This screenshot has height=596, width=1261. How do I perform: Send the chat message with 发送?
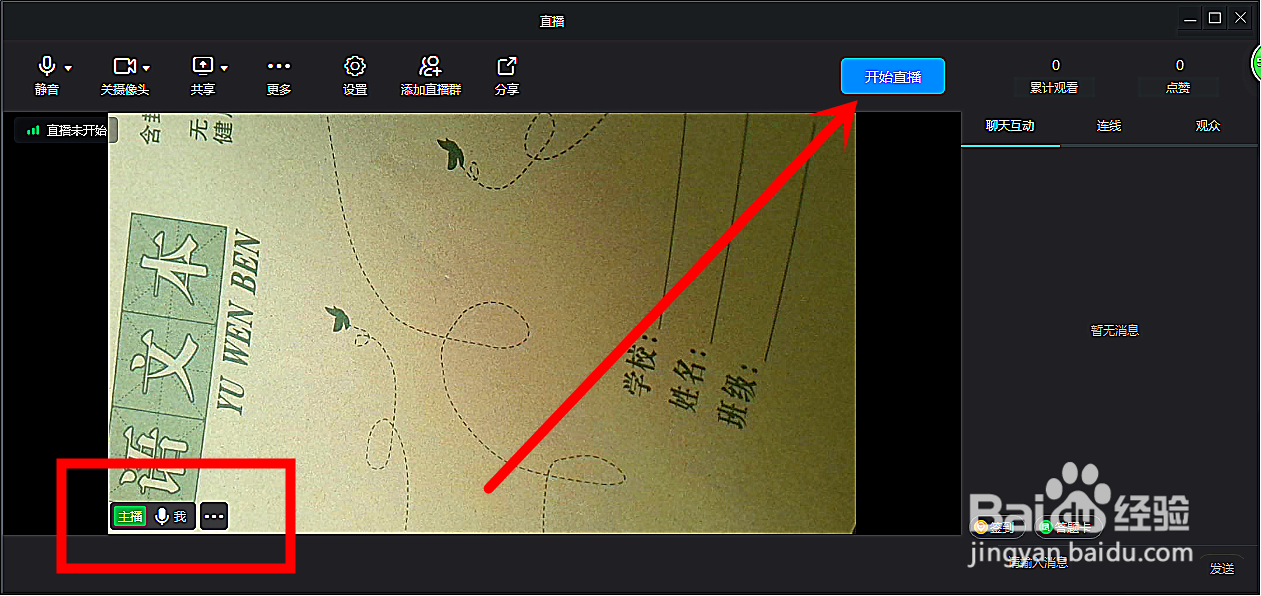pyautogui.click(x=1222, y=568)
